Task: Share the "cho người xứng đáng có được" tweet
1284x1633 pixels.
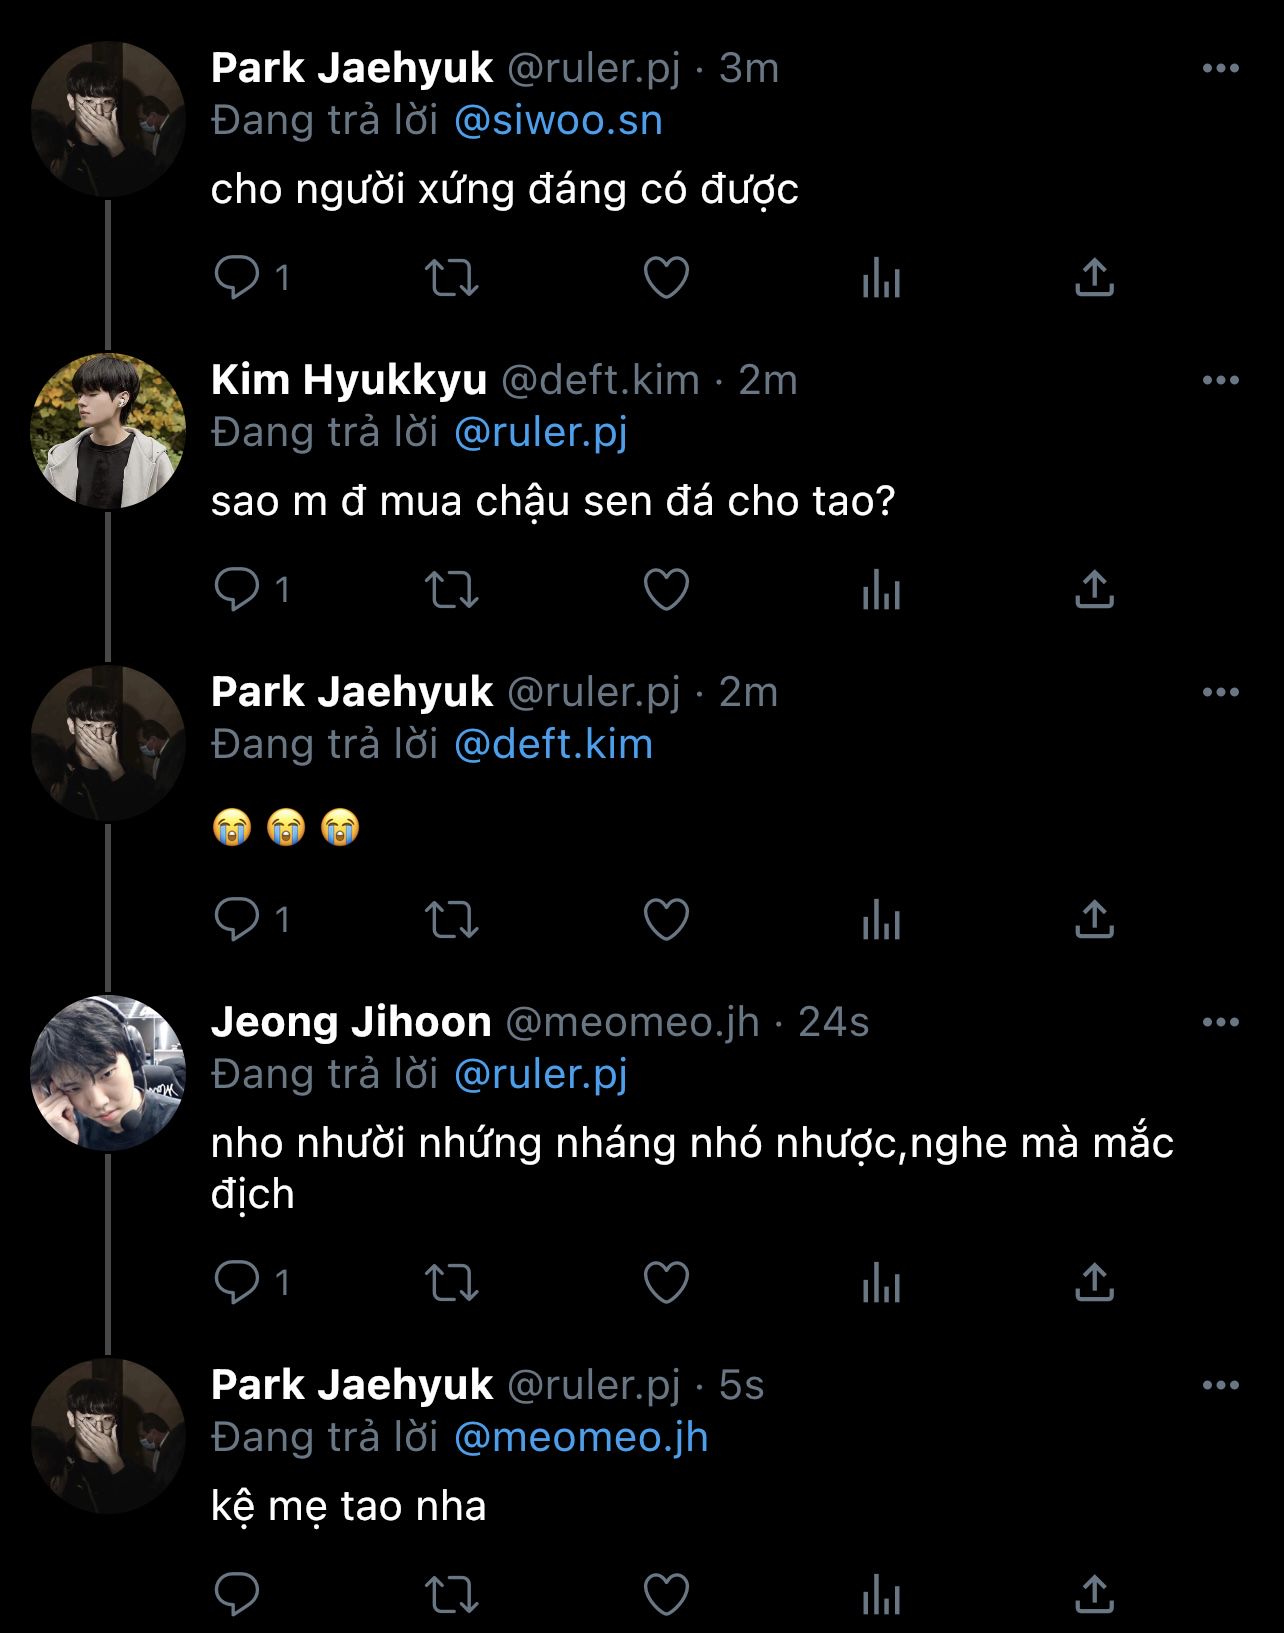Action: 1094,278
